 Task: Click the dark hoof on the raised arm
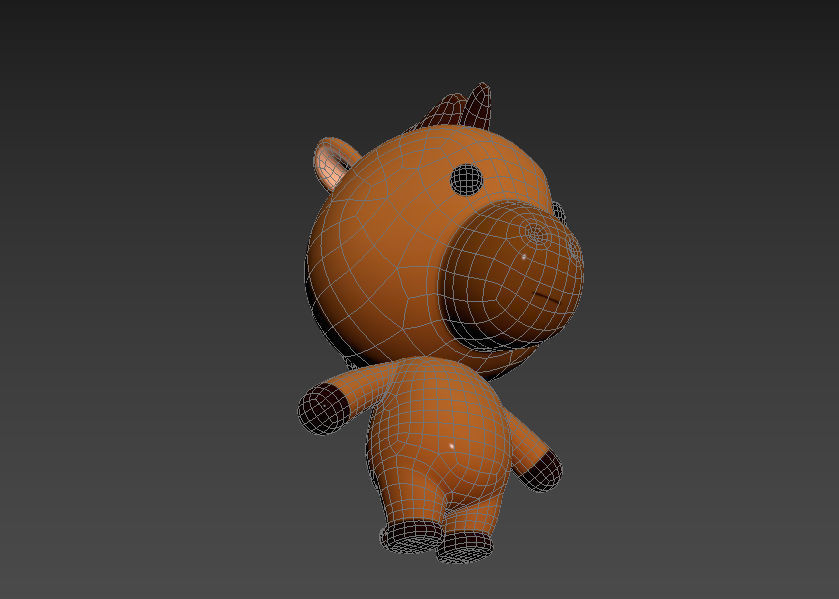(324, 408)
